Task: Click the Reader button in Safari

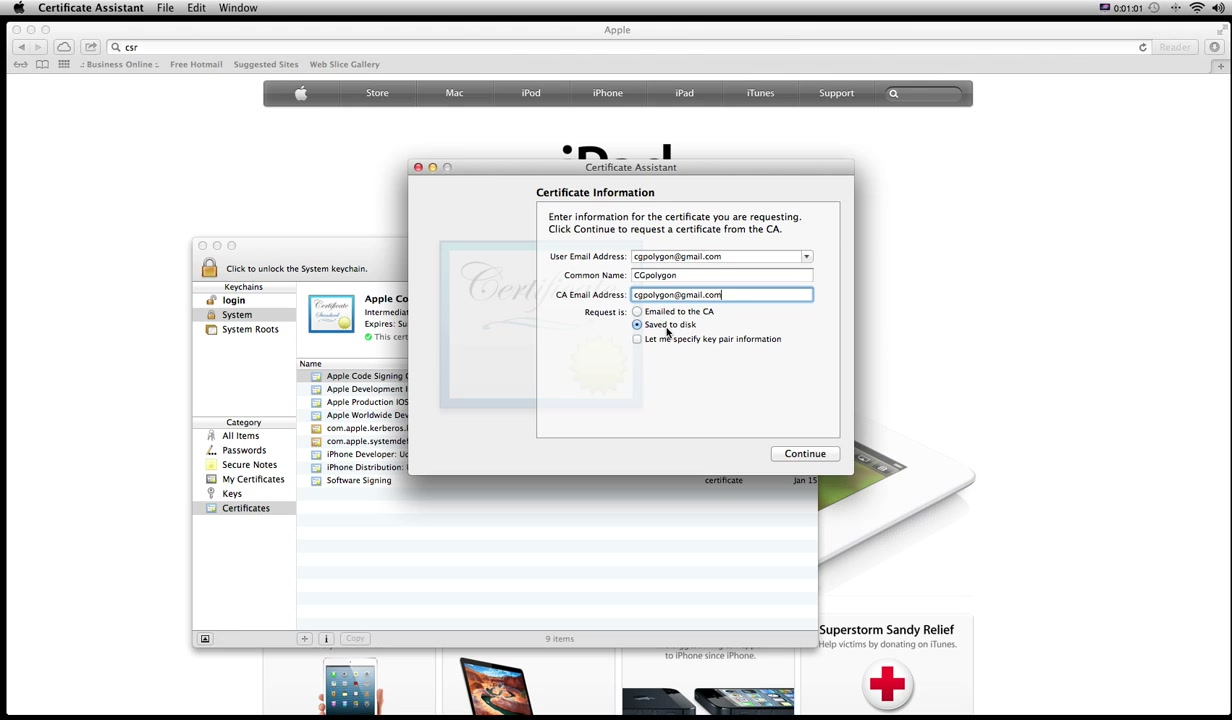Action: pyautogui.click(x=1175, y=47)
